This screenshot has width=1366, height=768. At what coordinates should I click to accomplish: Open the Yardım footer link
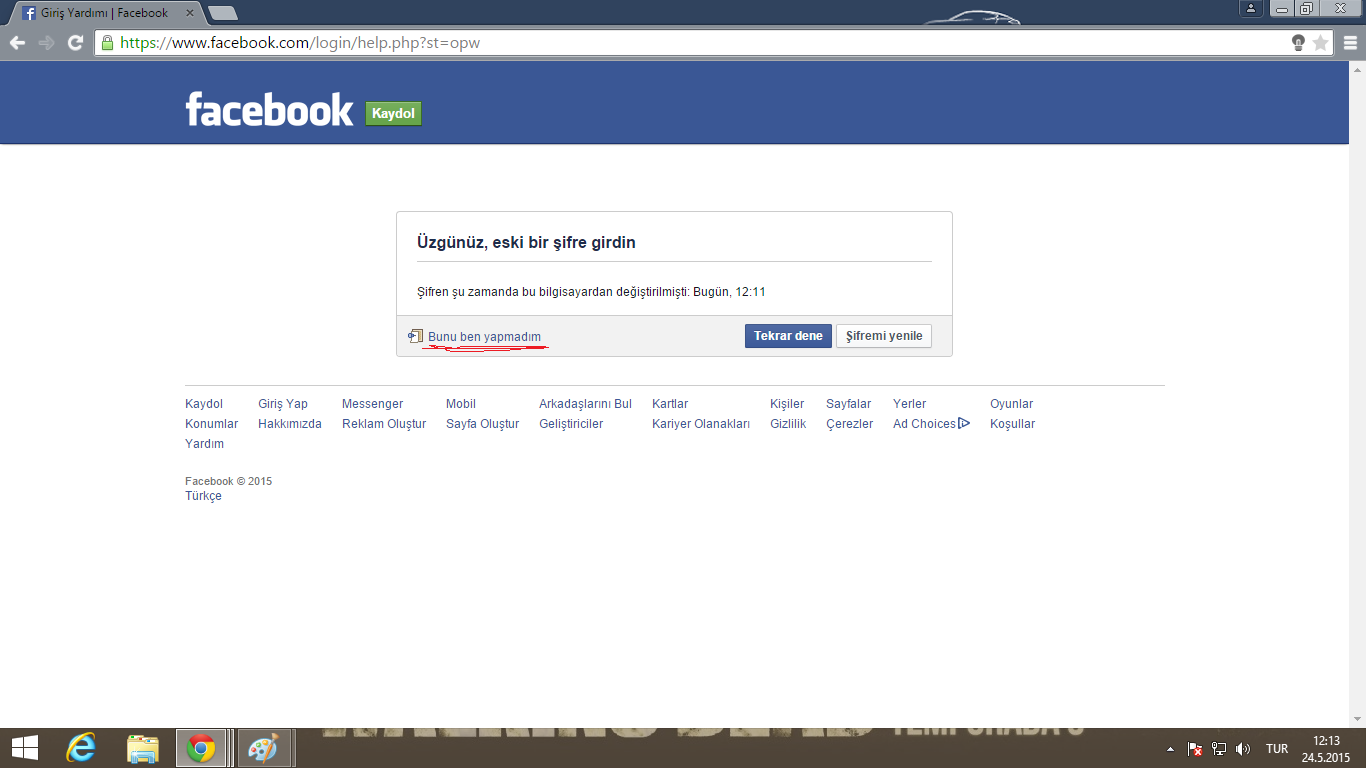pos(204,444)
